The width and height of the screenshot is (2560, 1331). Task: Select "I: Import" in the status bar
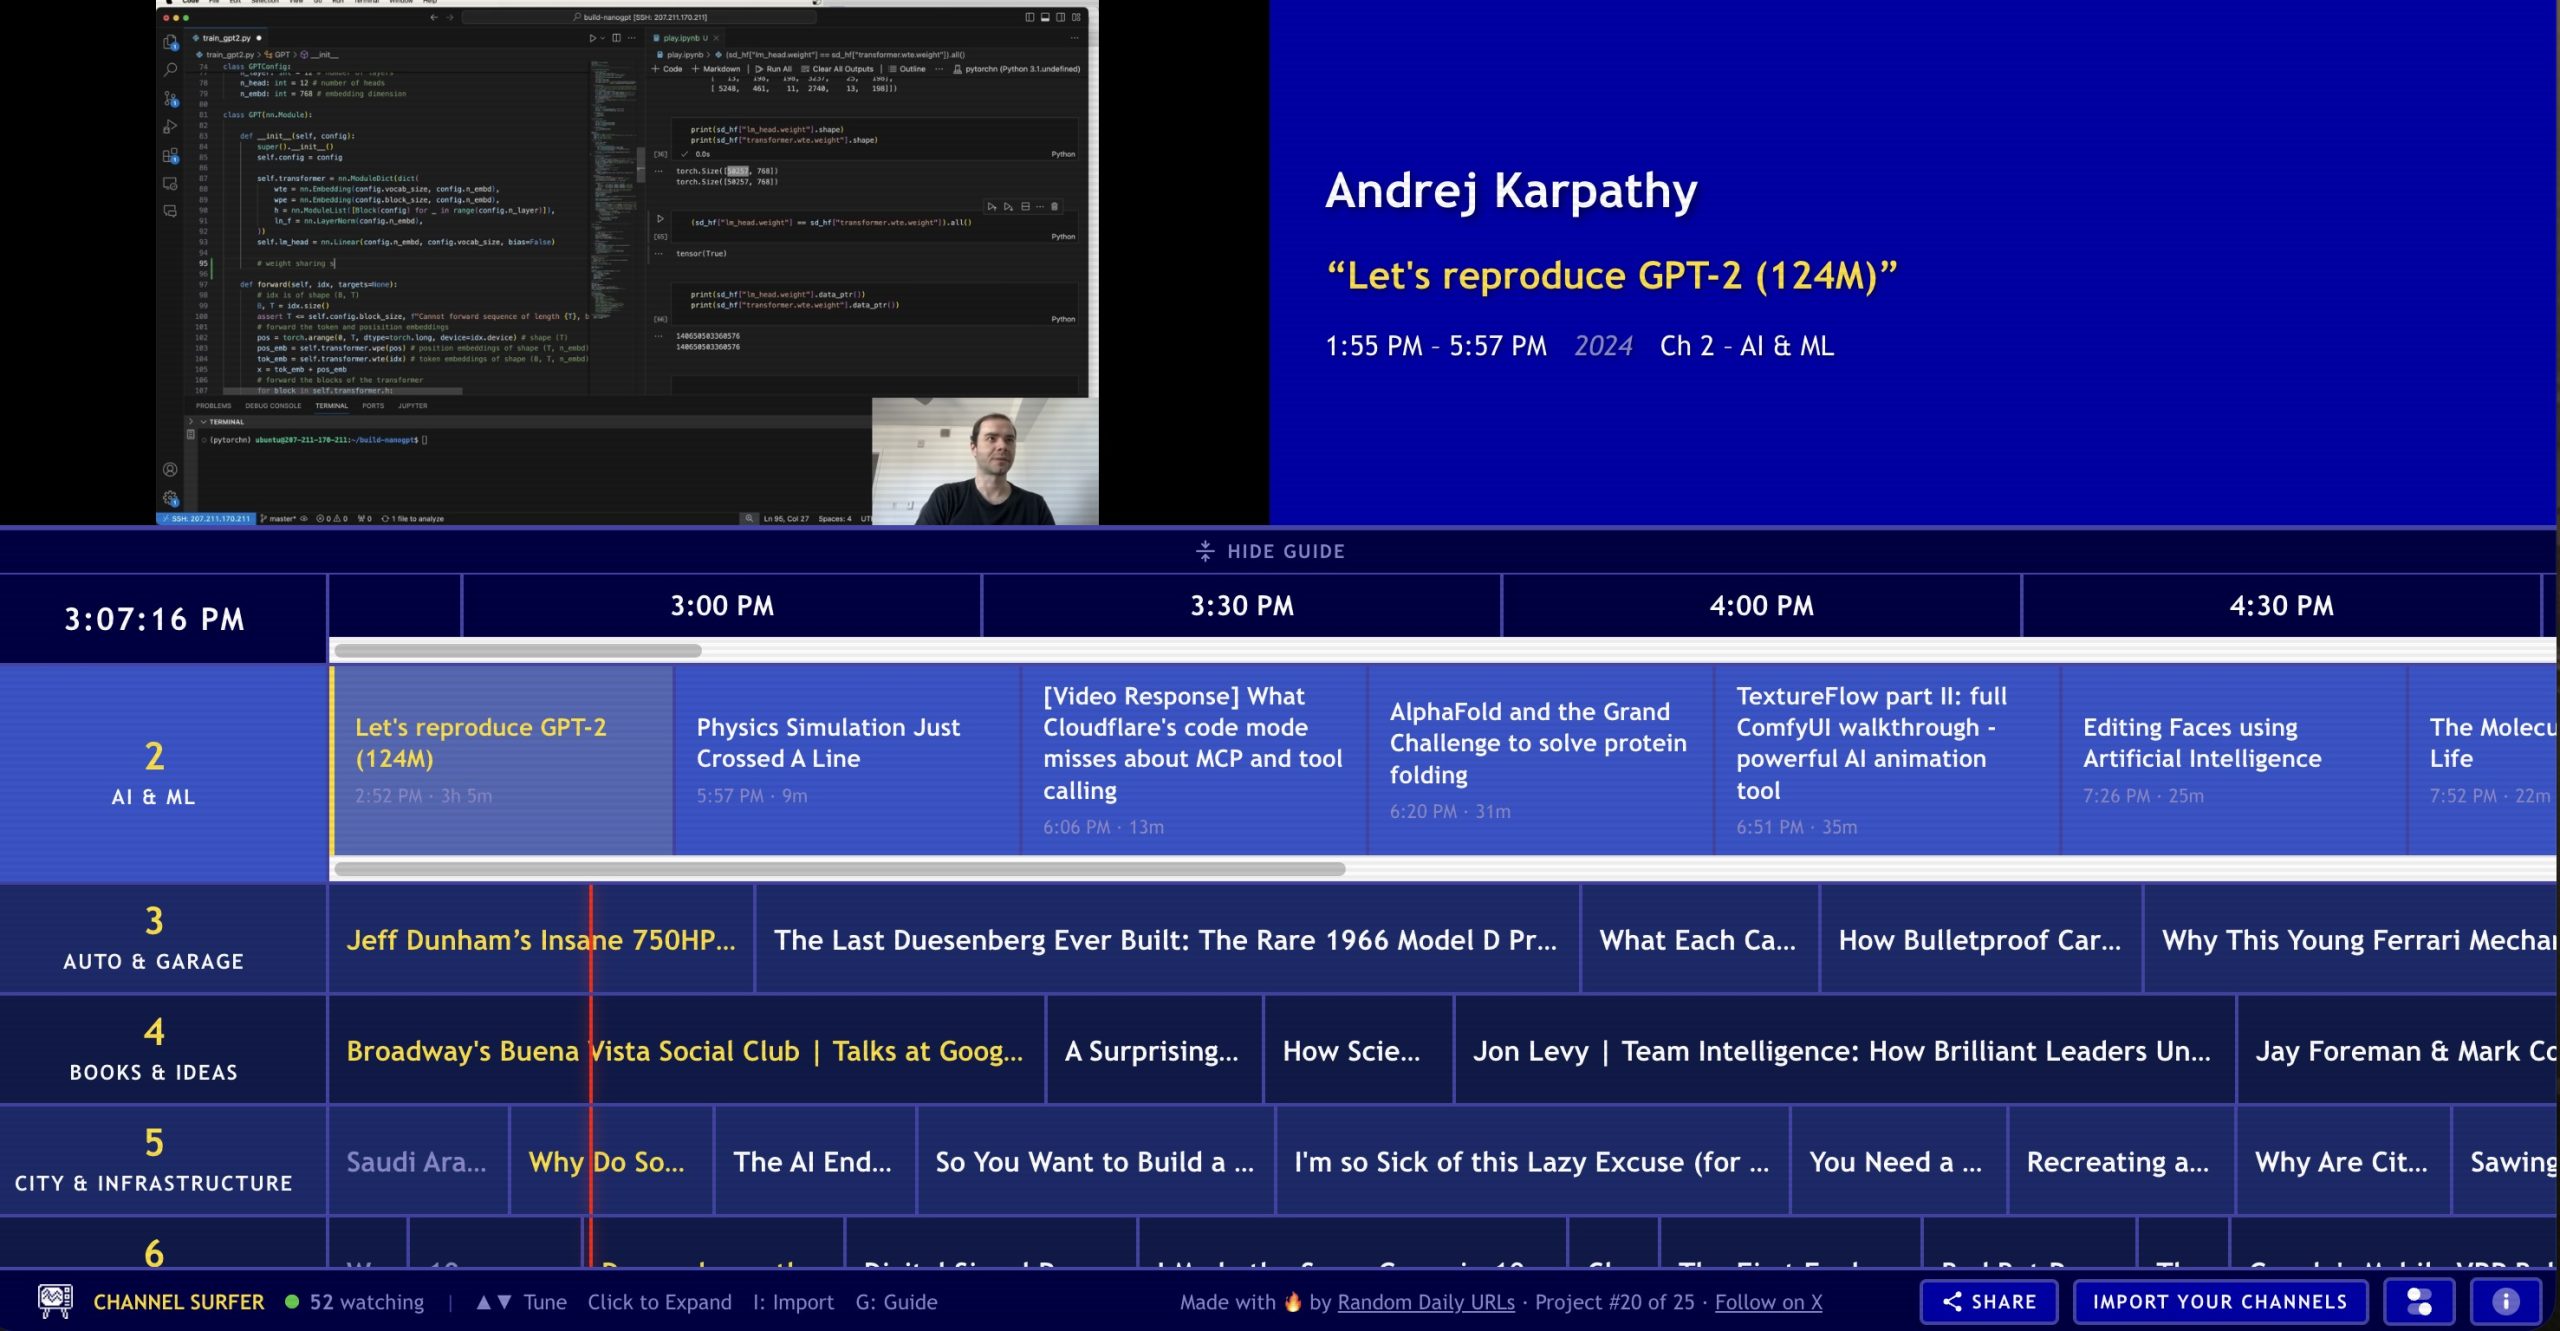tap(793, 1301)
